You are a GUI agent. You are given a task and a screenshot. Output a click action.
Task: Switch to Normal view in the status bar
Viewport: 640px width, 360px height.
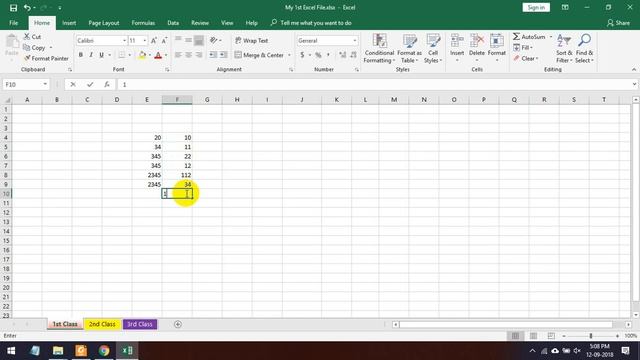[x=515, y=336]
